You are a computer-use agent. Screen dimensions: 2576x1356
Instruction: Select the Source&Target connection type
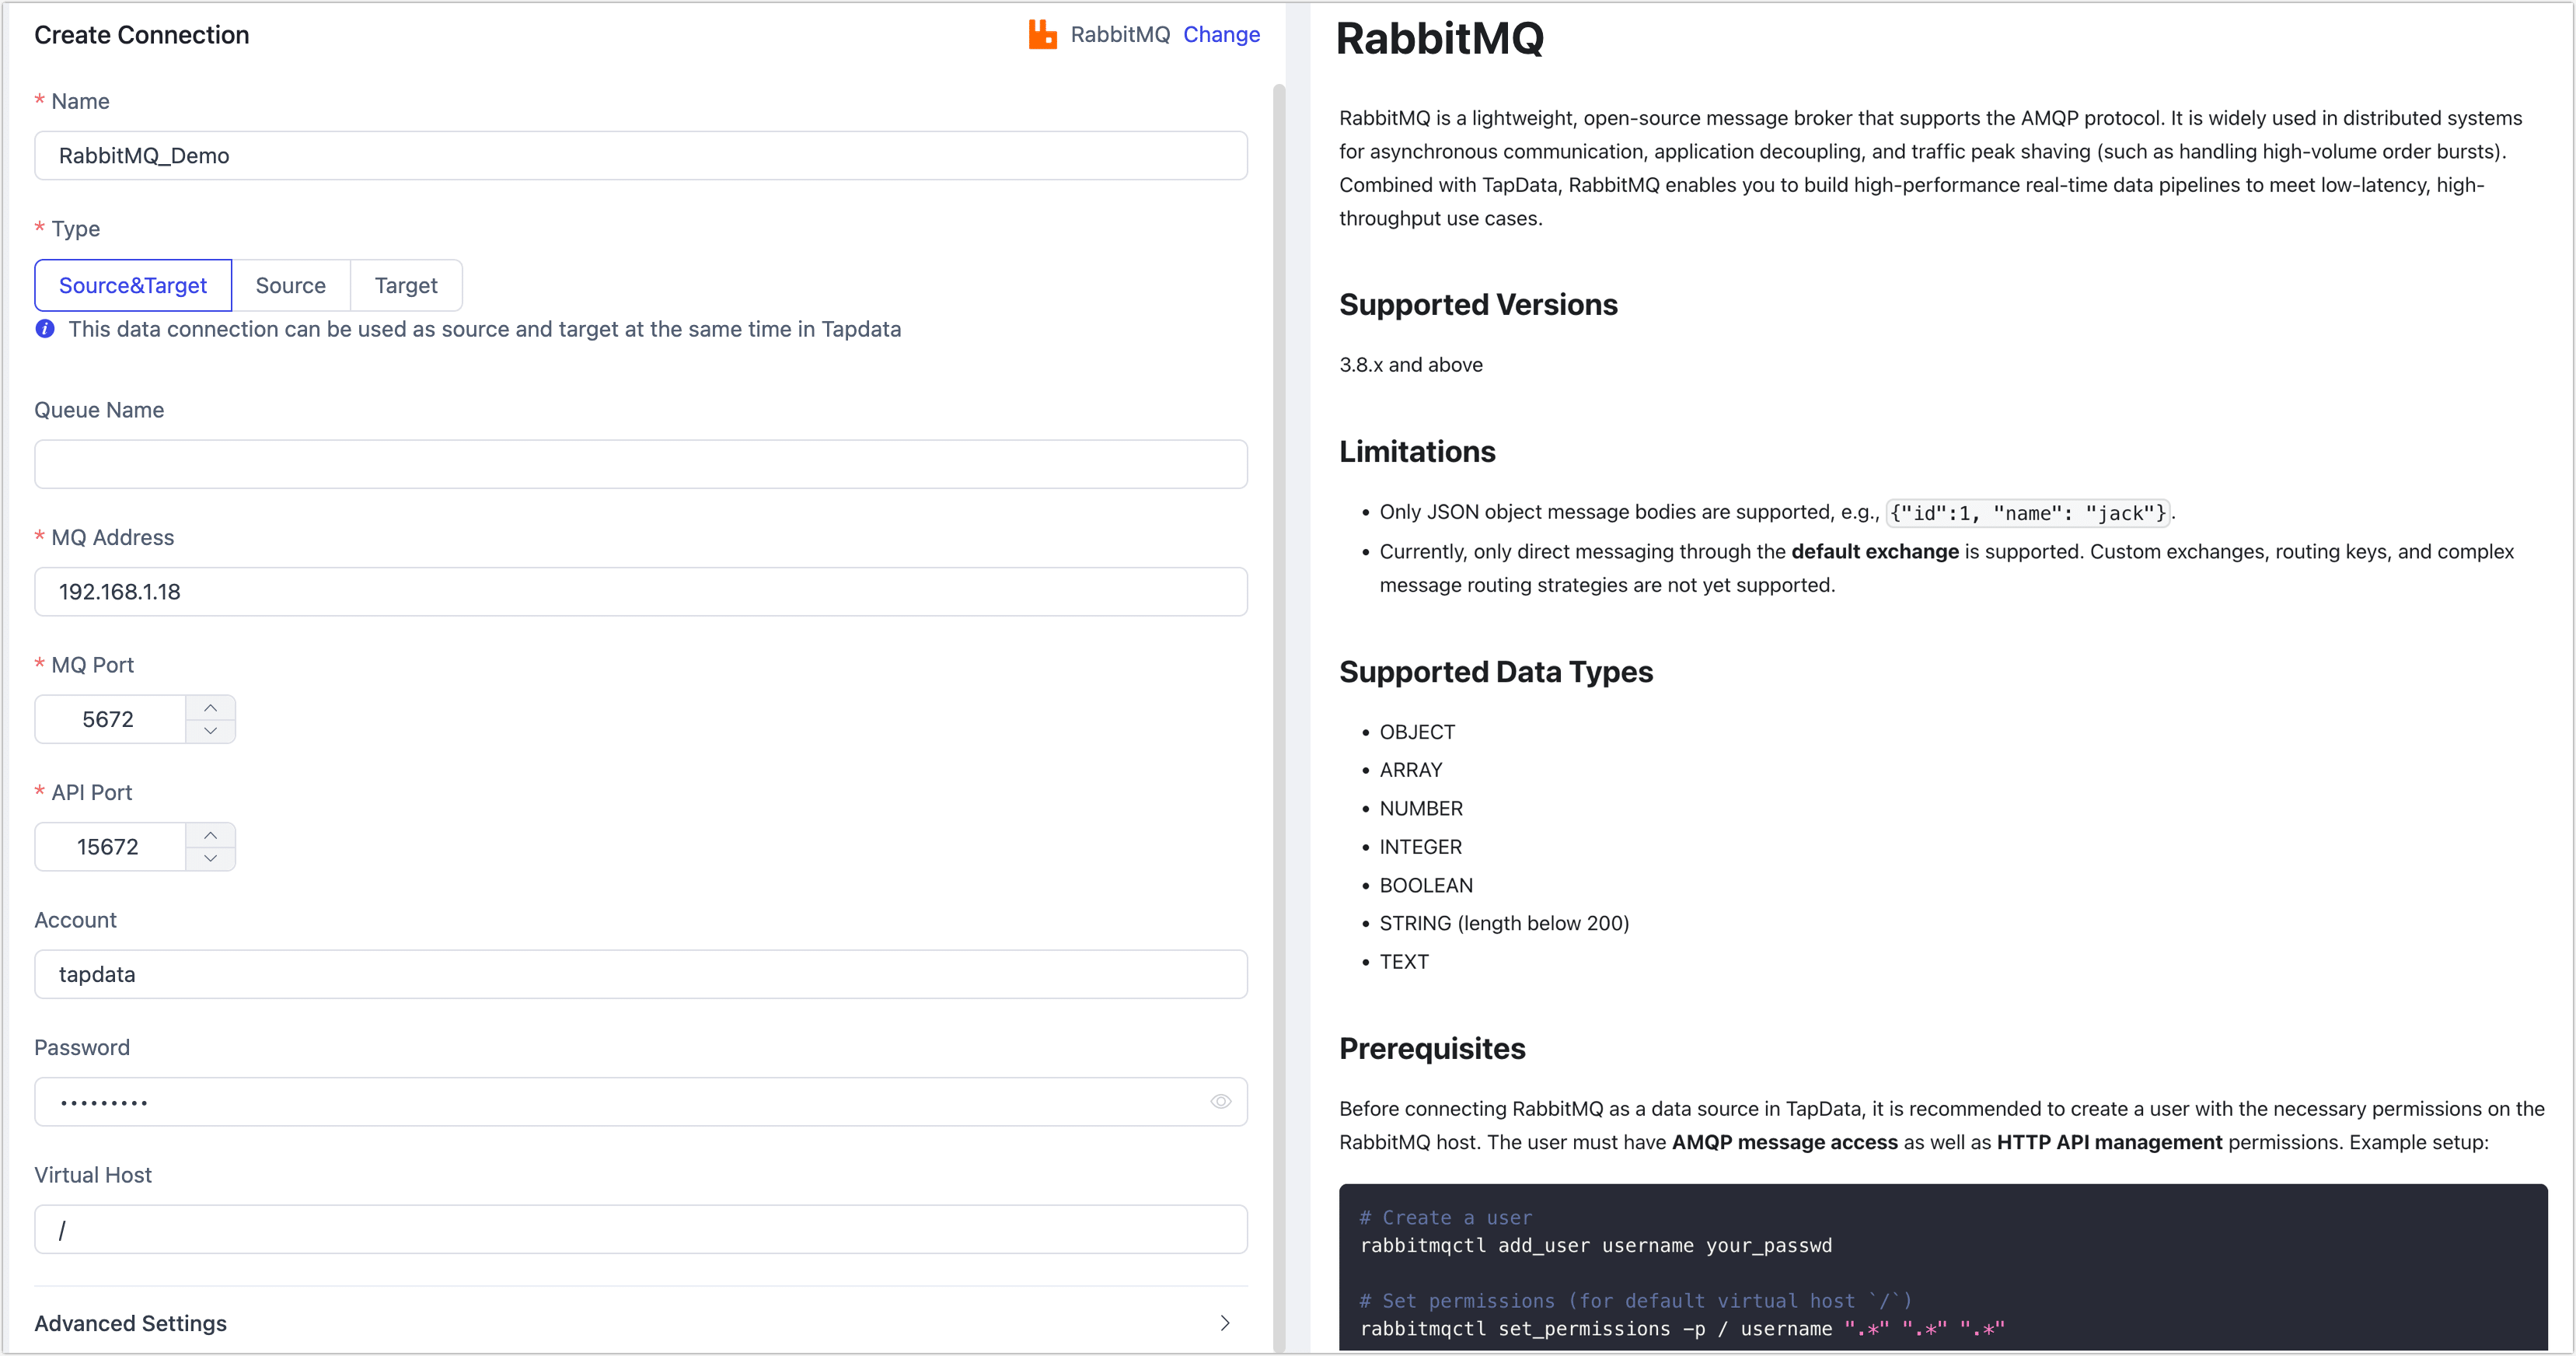(x=132, y=285)
